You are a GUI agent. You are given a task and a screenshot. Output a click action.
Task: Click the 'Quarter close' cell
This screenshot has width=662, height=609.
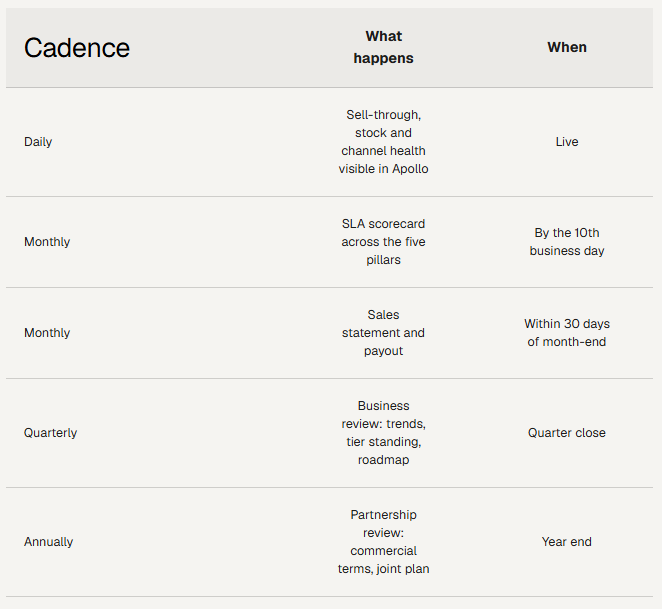point(567,433)
